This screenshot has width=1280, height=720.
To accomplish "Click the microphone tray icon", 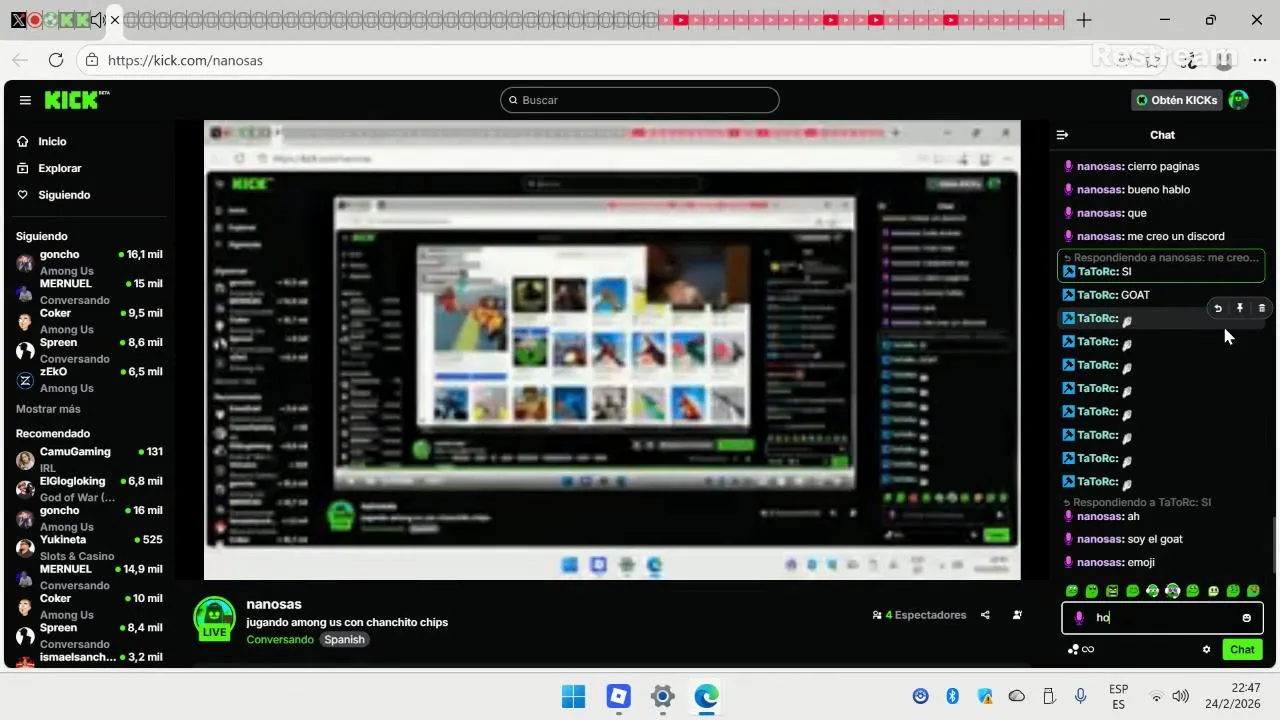I will (1080, 696).
